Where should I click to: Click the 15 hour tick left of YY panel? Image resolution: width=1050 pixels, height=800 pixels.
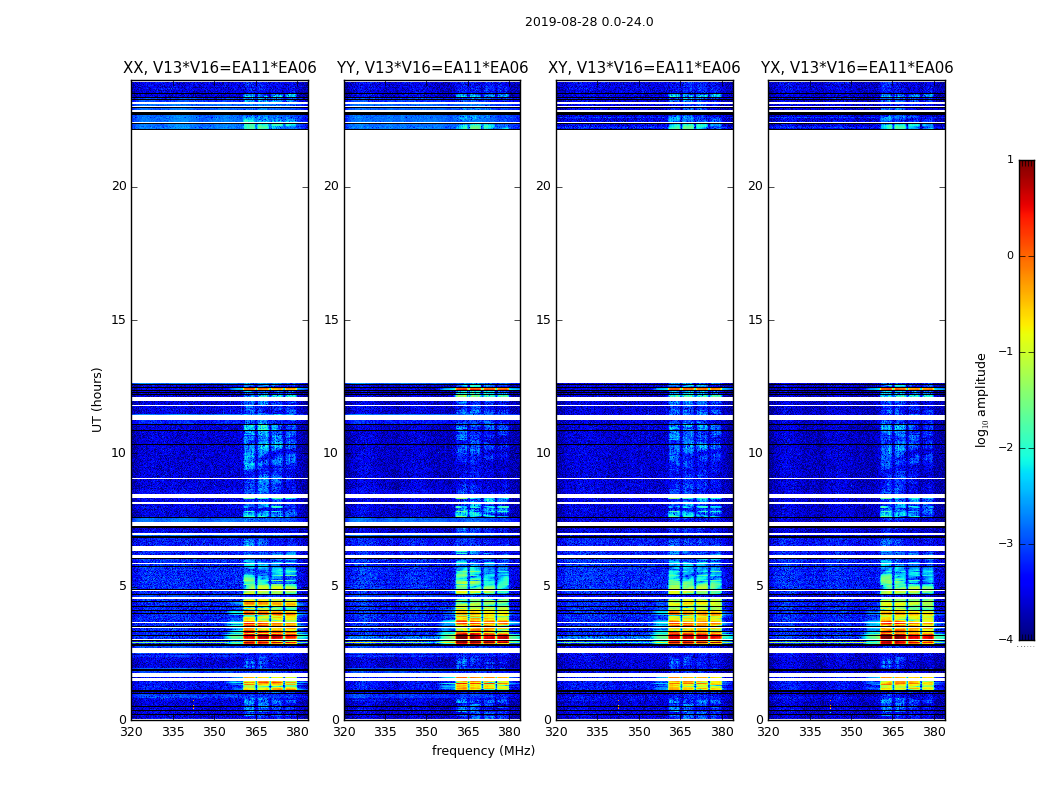(330, 320)
